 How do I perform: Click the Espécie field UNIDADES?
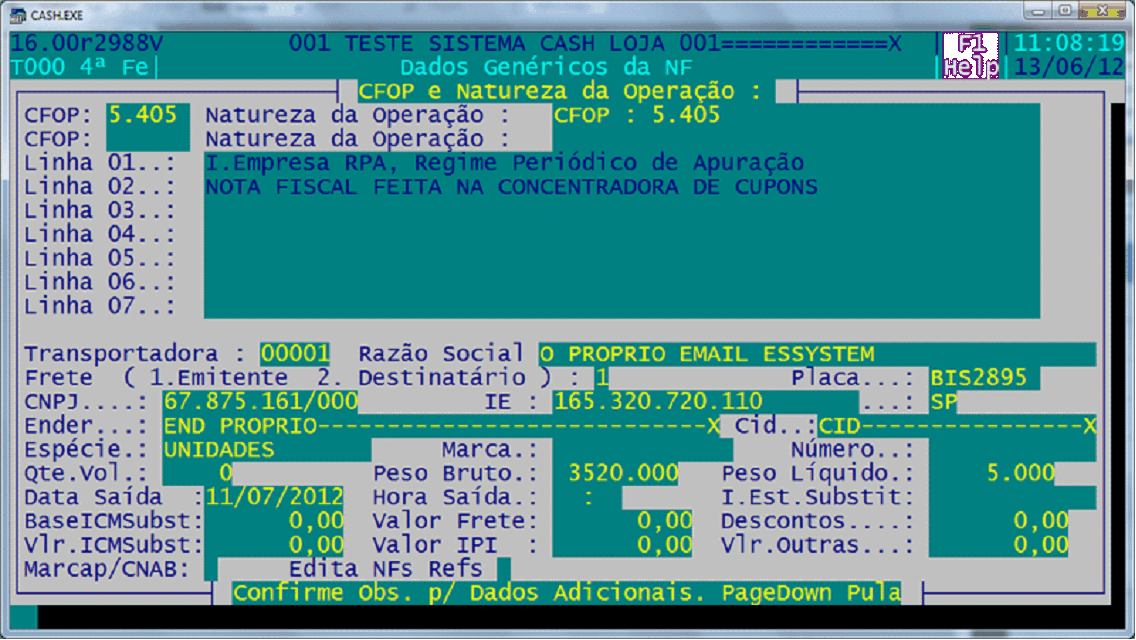266,450
